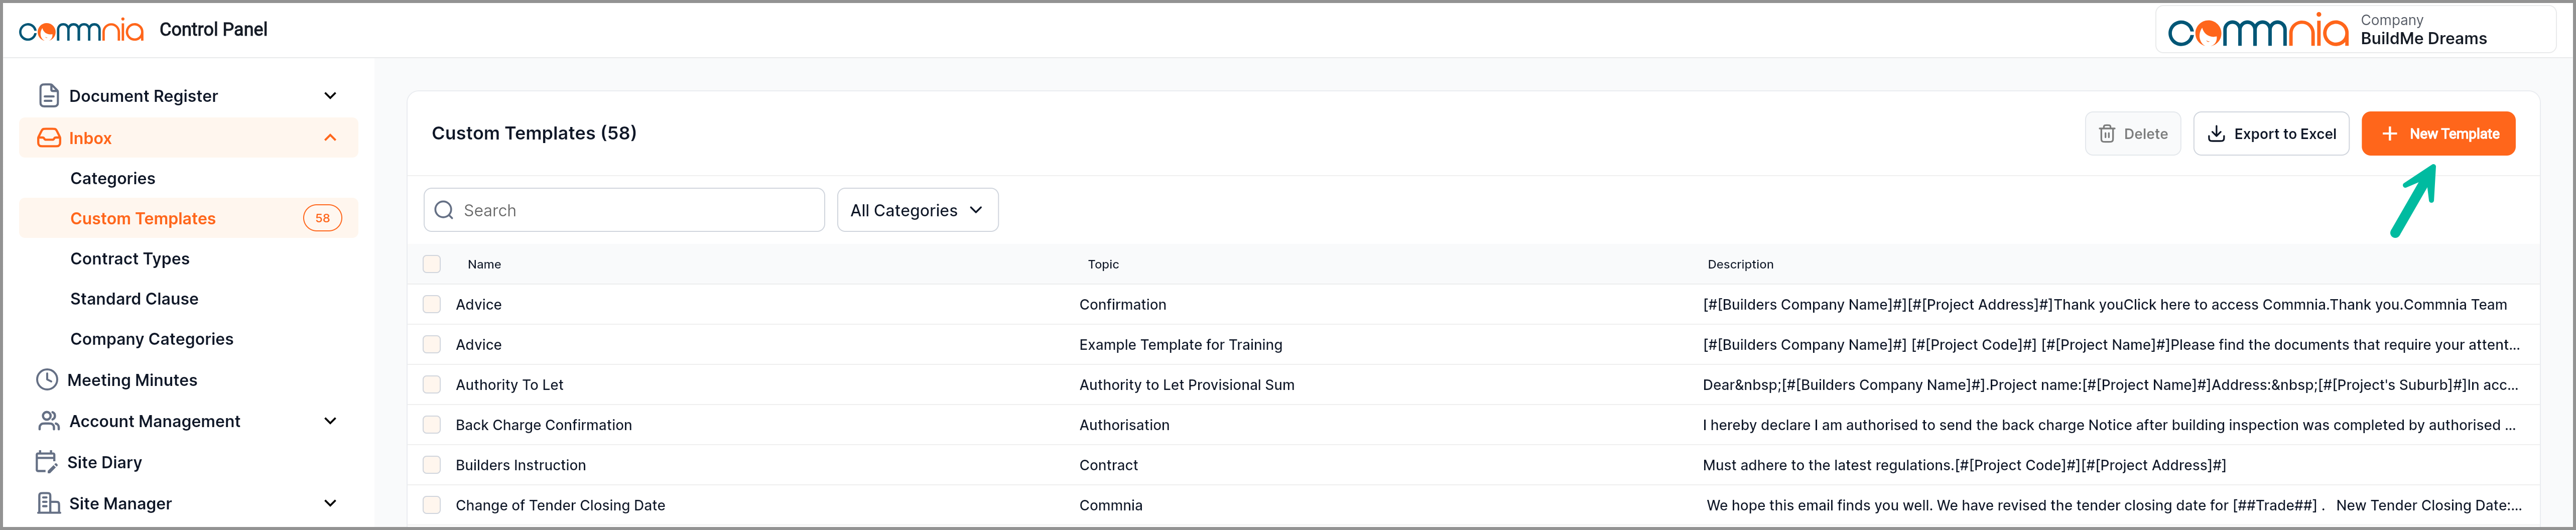This screenshot has height=530, width=2576.
Task: Go to Standard Clause menu item
Action: [134, 299]
